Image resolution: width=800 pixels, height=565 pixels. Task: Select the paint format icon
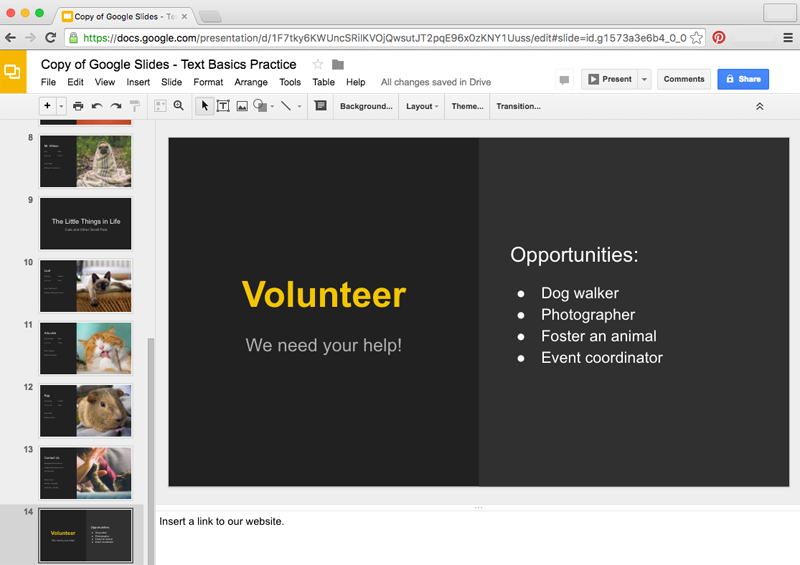135,106
